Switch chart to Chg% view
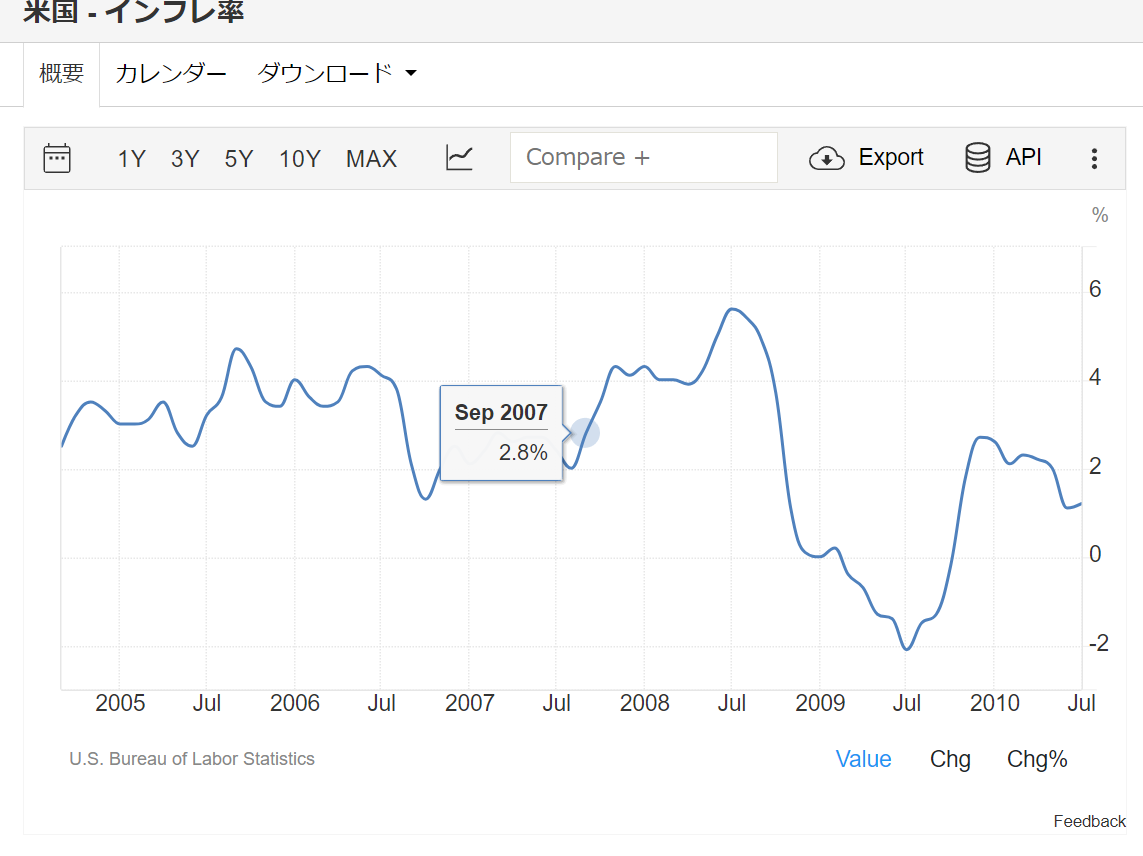The width and height of the screenshot is (1143, 856). pyautogui.click(x=1037, y=759)
